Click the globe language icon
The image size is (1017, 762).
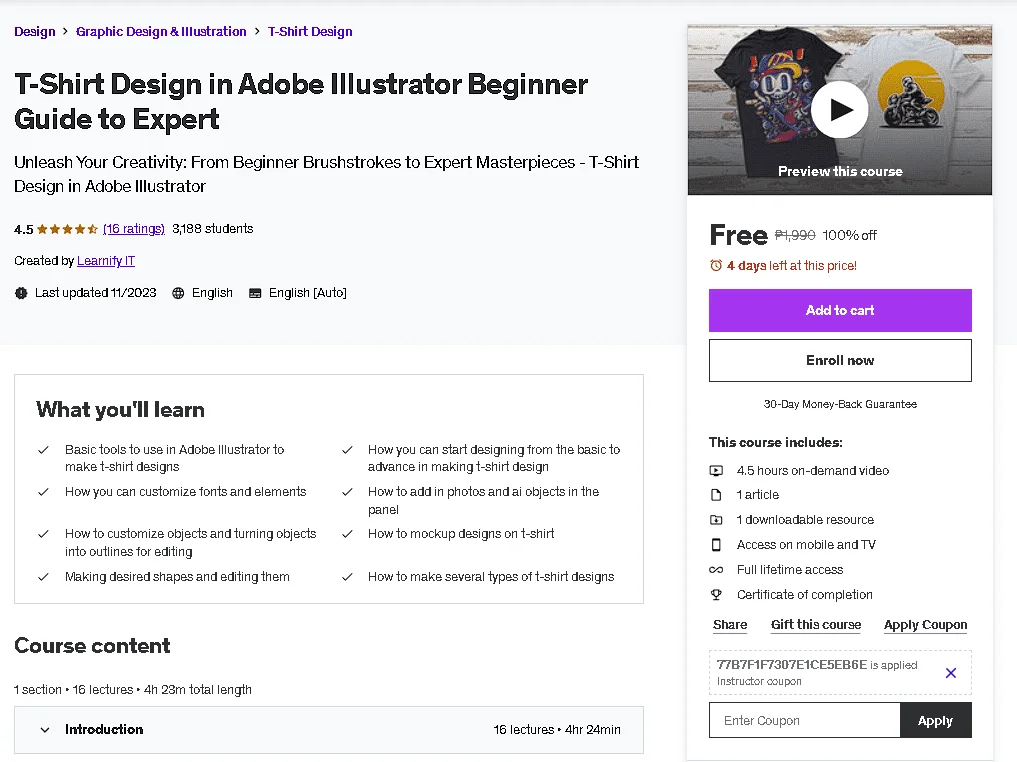pyautogui.click(x=178, y=293)
